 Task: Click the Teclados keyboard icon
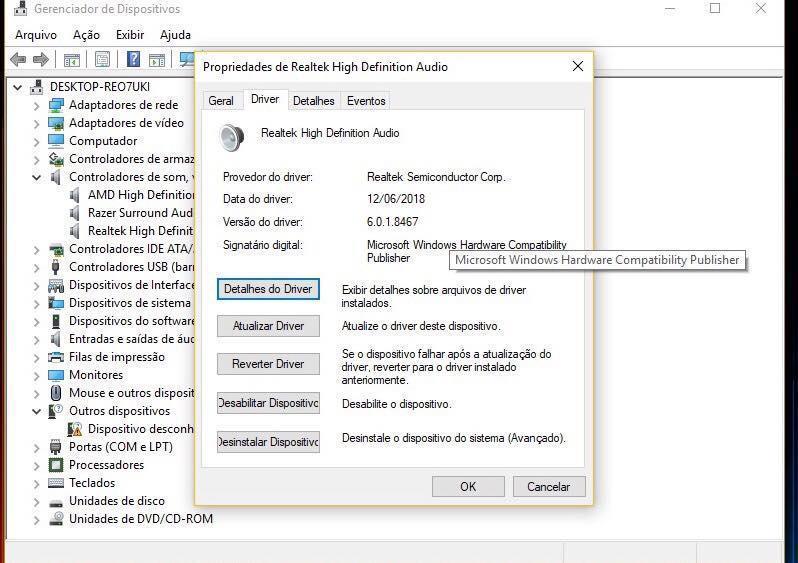tap(56, 483)
